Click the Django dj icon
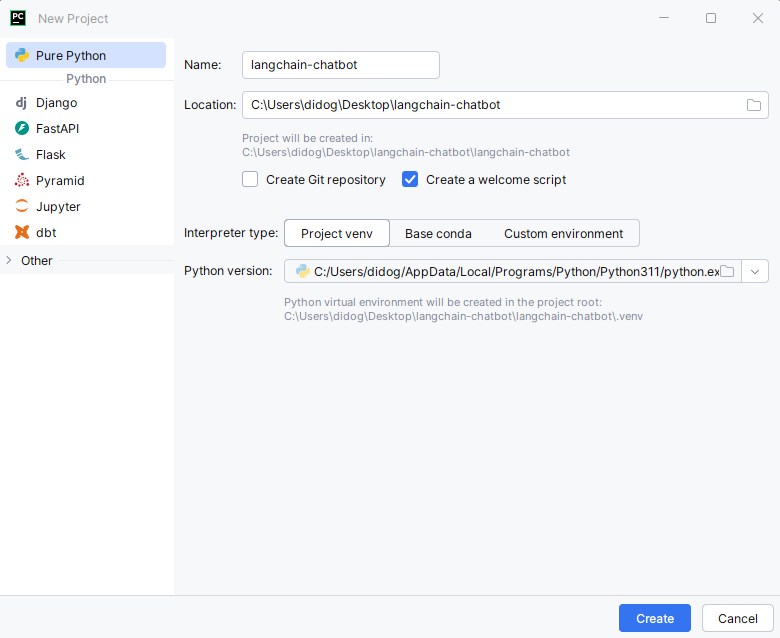The width and height of the screenshot is (780, 638). click(21, 102)
